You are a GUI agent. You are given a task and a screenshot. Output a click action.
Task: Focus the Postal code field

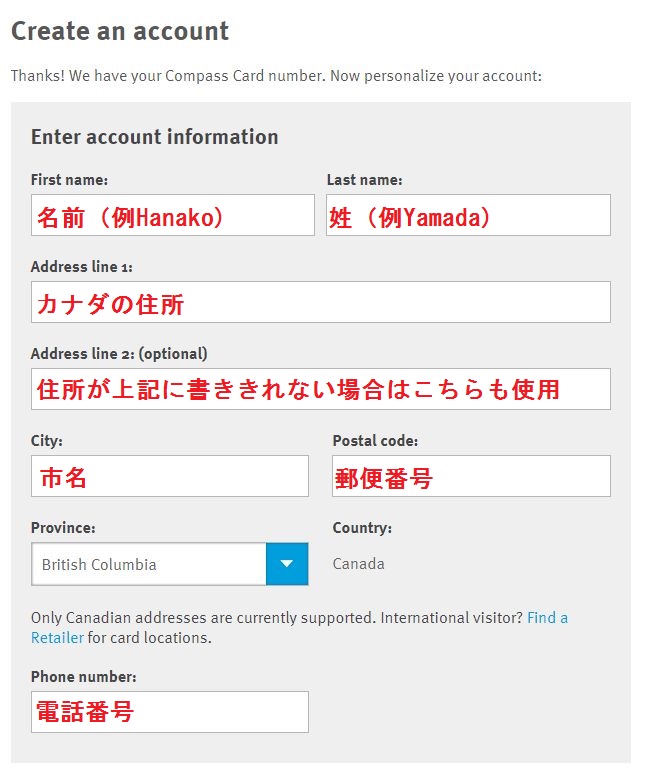pyautogui.click(x=471, y=476)
